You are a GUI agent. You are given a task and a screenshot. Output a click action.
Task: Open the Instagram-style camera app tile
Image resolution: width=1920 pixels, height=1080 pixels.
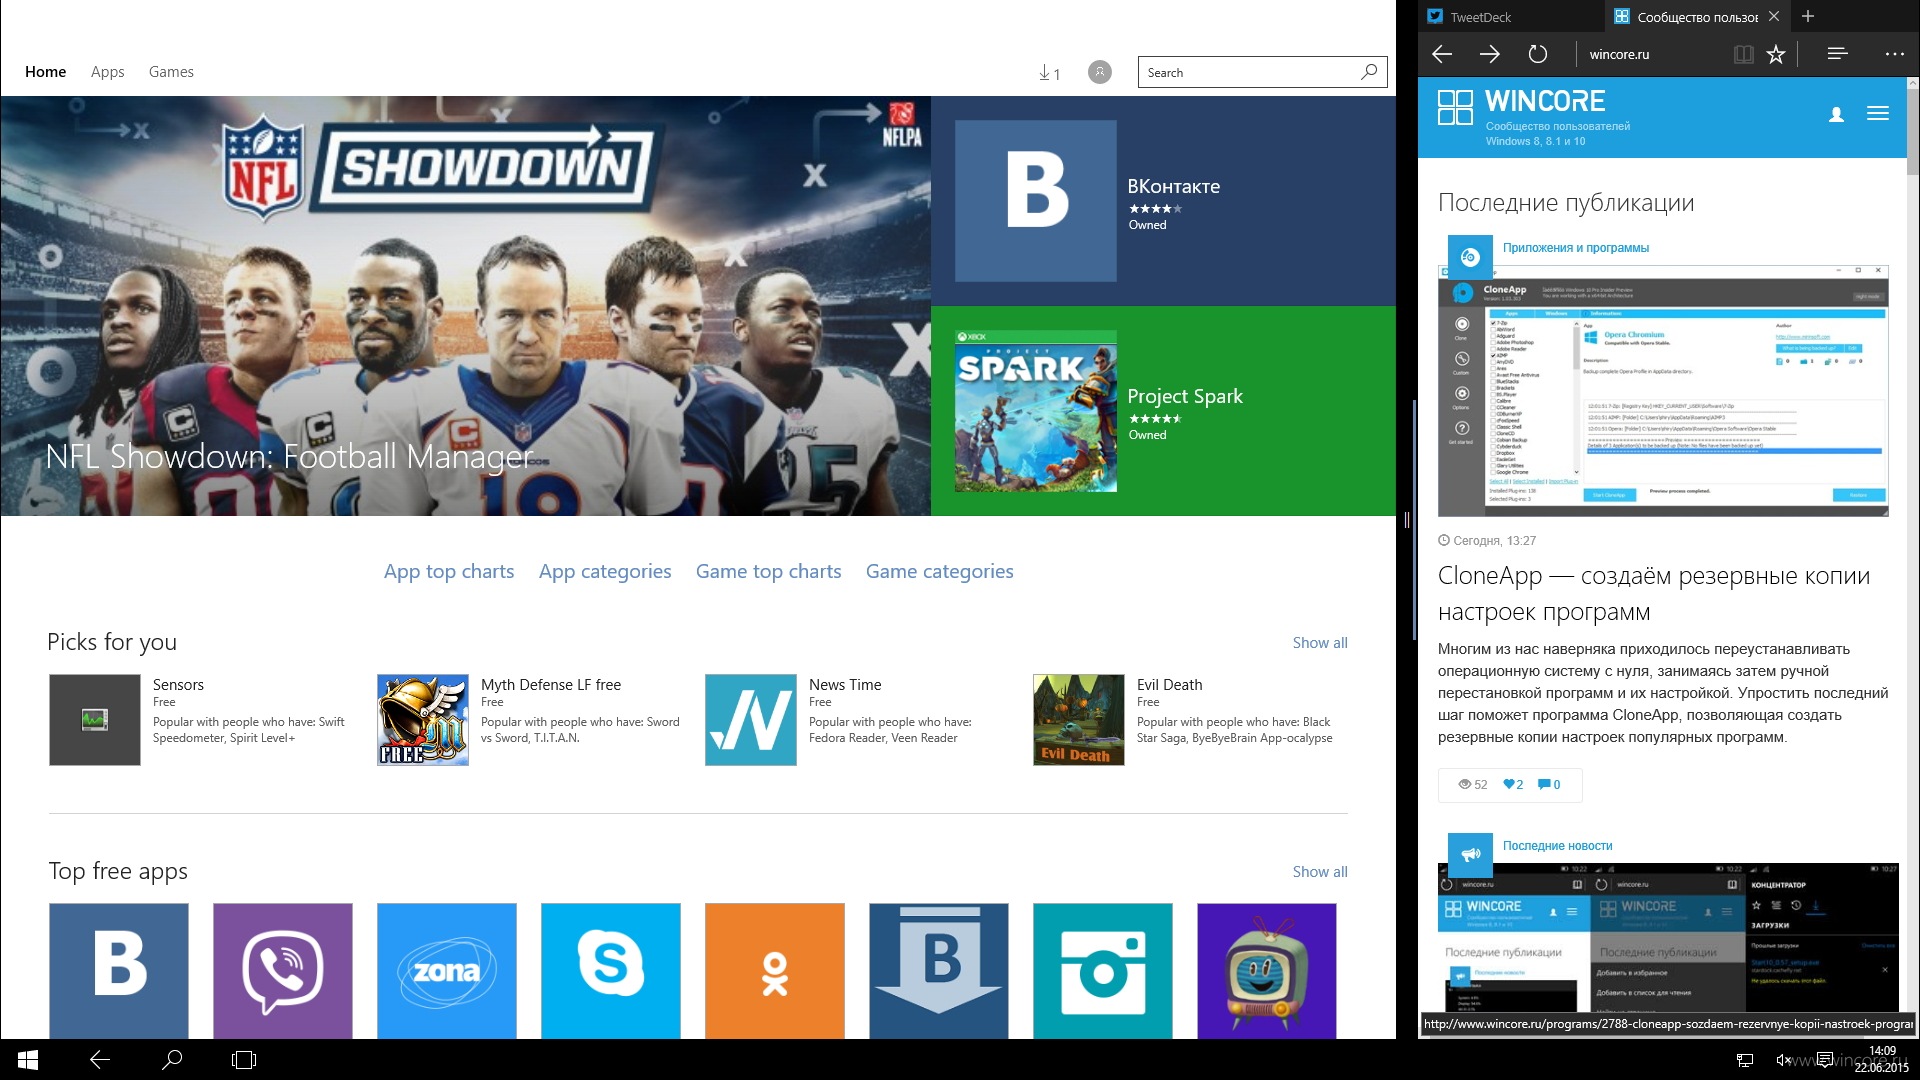[x=1103, y=970]
